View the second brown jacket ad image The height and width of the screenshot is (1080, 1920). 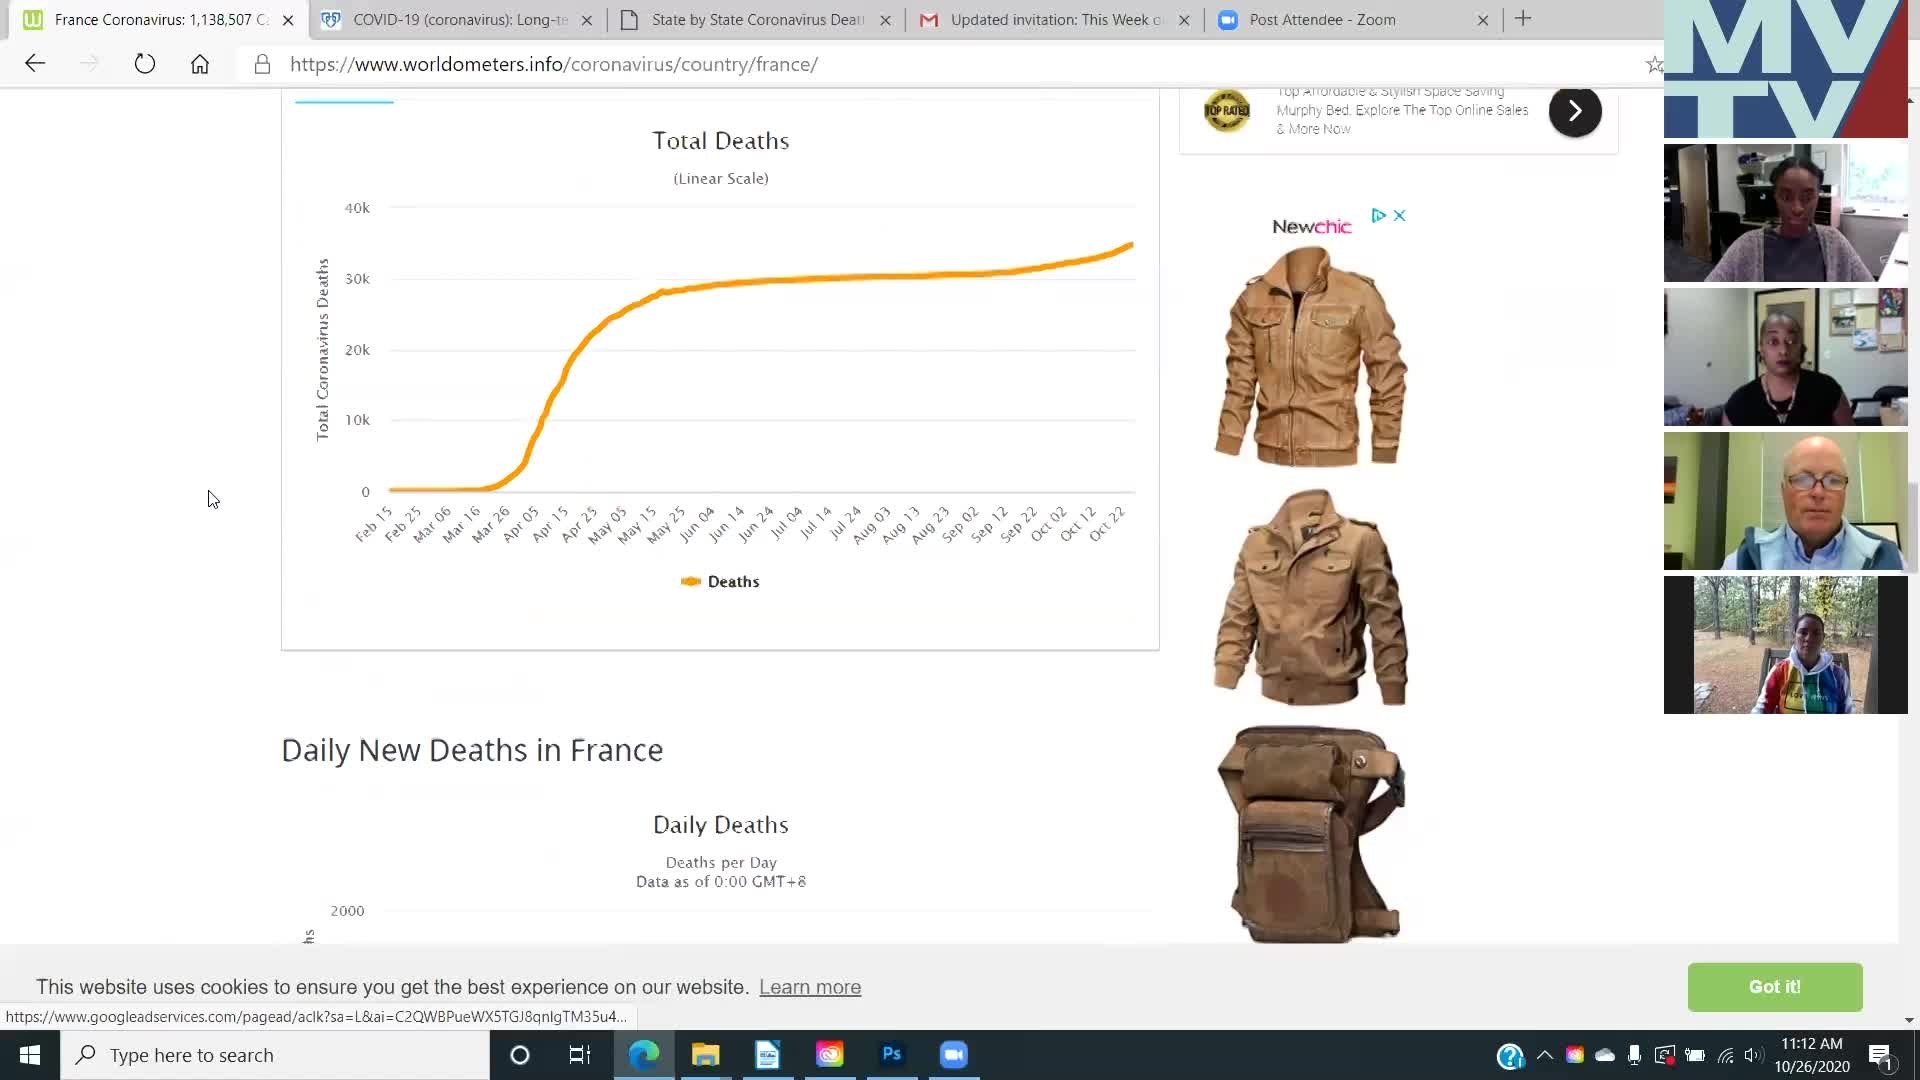point(1311,597)
